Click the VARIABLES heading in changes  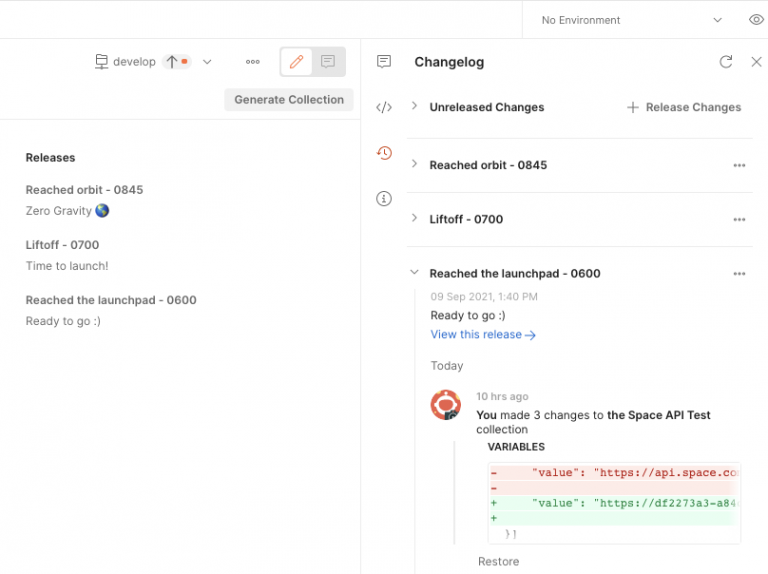pos(516,447)
